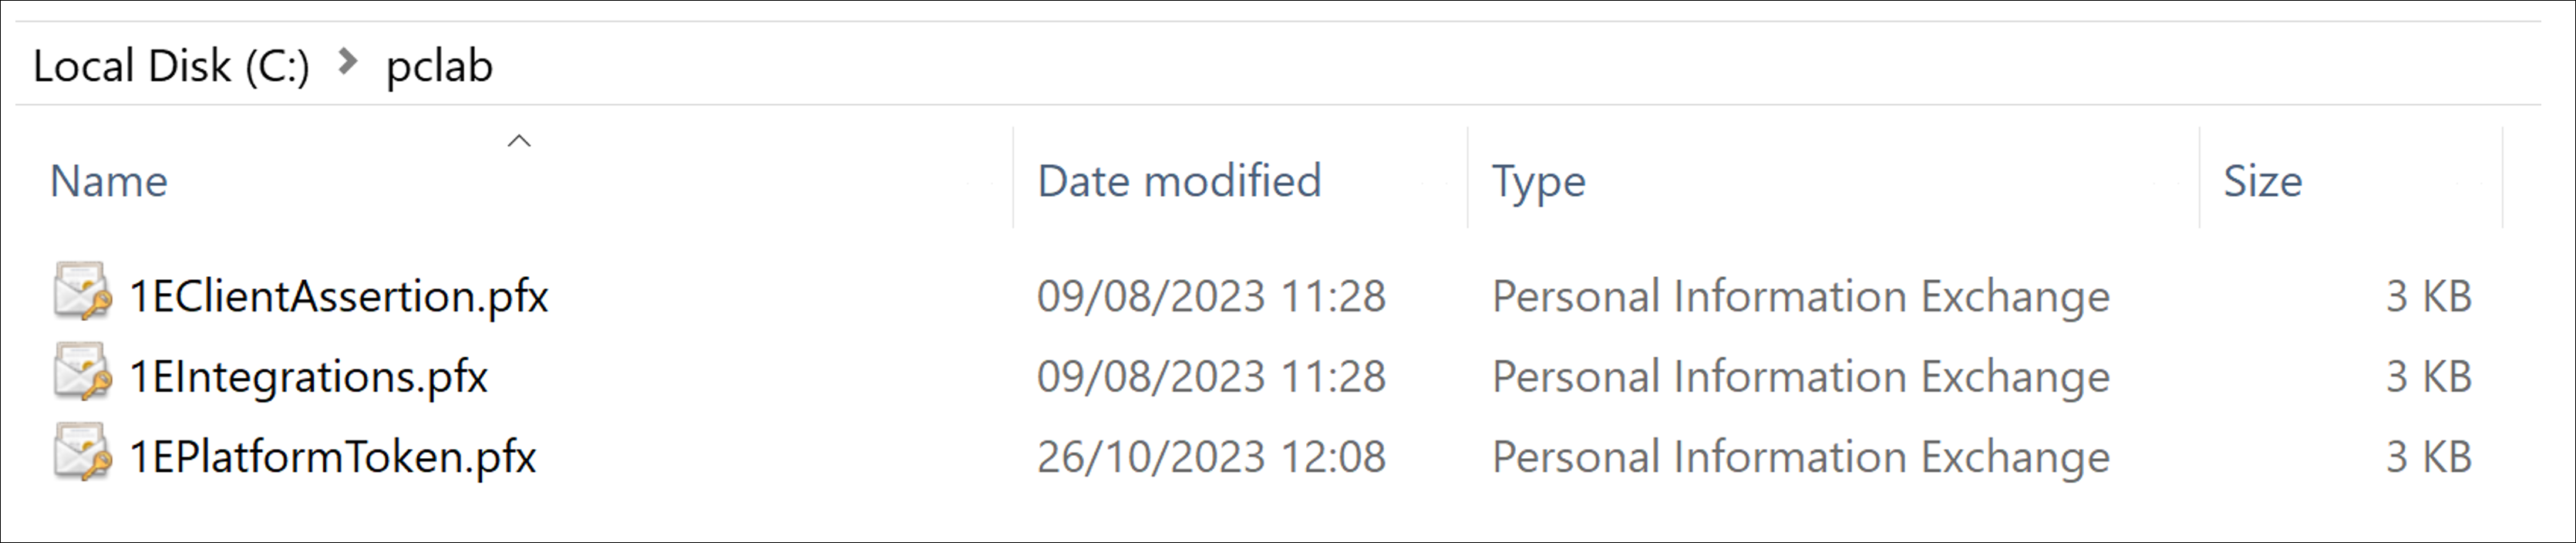Navigate to Local Disk (C:) breadcrumb

click(171, 66)
